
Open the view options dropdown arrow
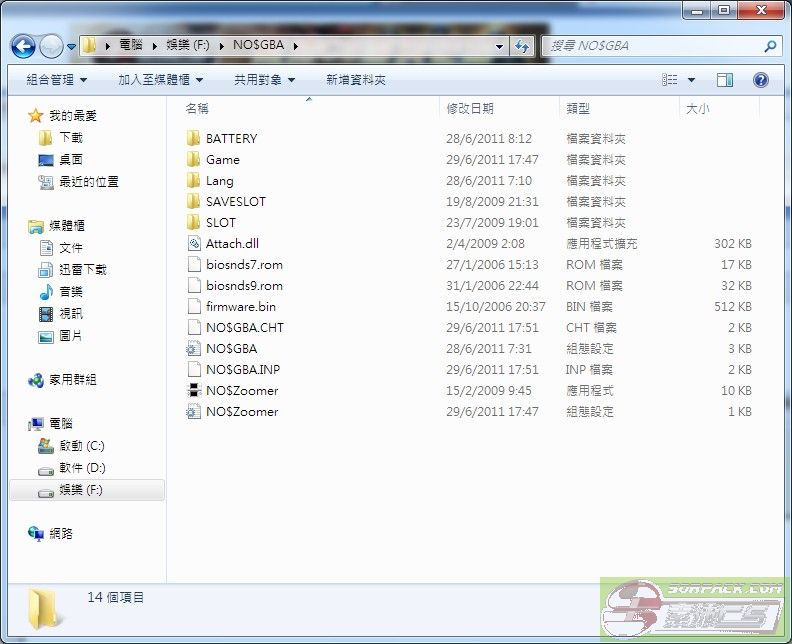[x=691, y=80]
